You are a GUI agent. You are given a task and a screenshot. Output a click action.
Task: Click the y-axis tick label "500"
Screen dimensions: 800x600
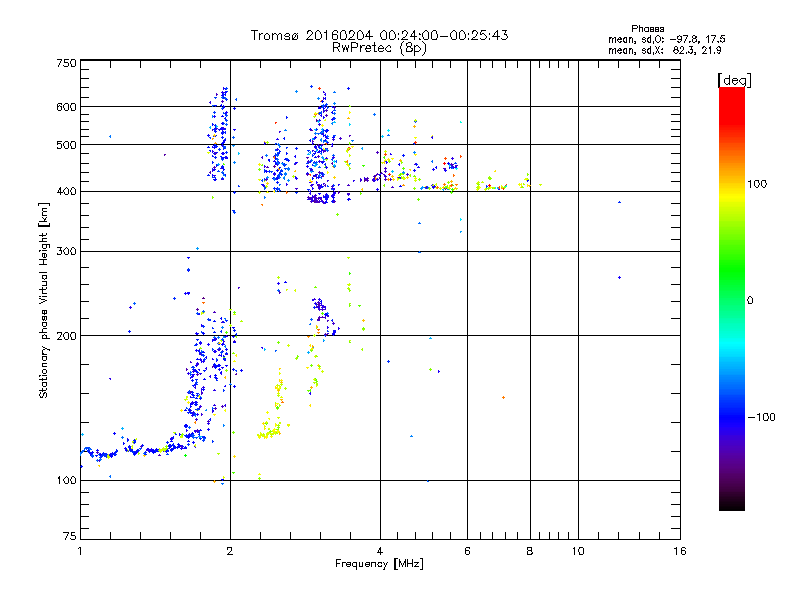66,145
